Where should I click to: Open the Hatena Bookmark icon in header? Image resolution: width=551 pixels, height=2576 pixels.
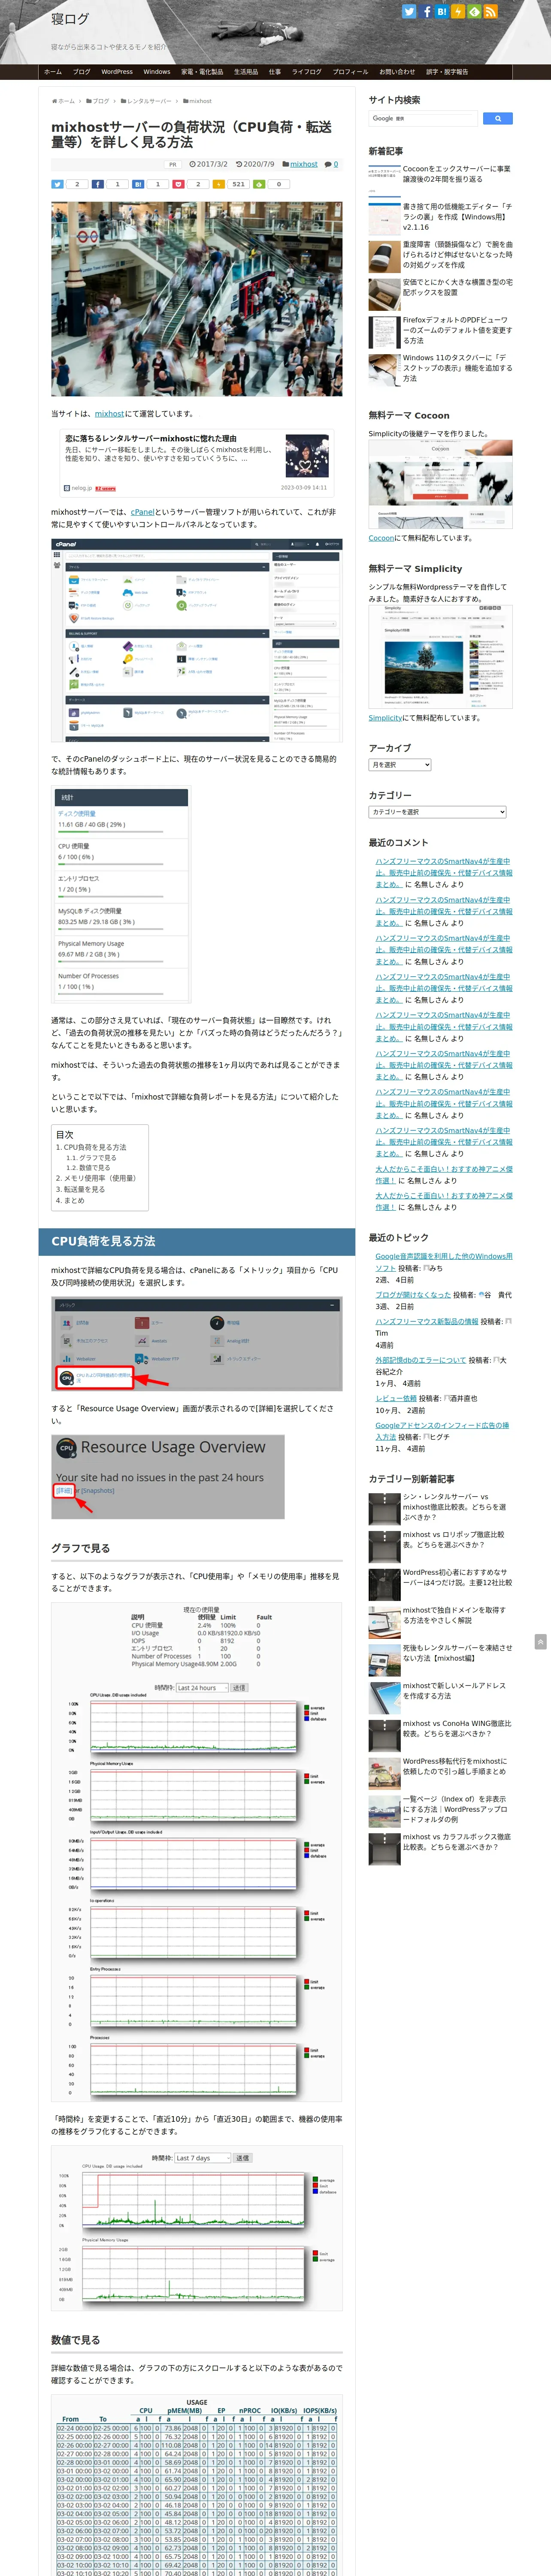point(441,12)
